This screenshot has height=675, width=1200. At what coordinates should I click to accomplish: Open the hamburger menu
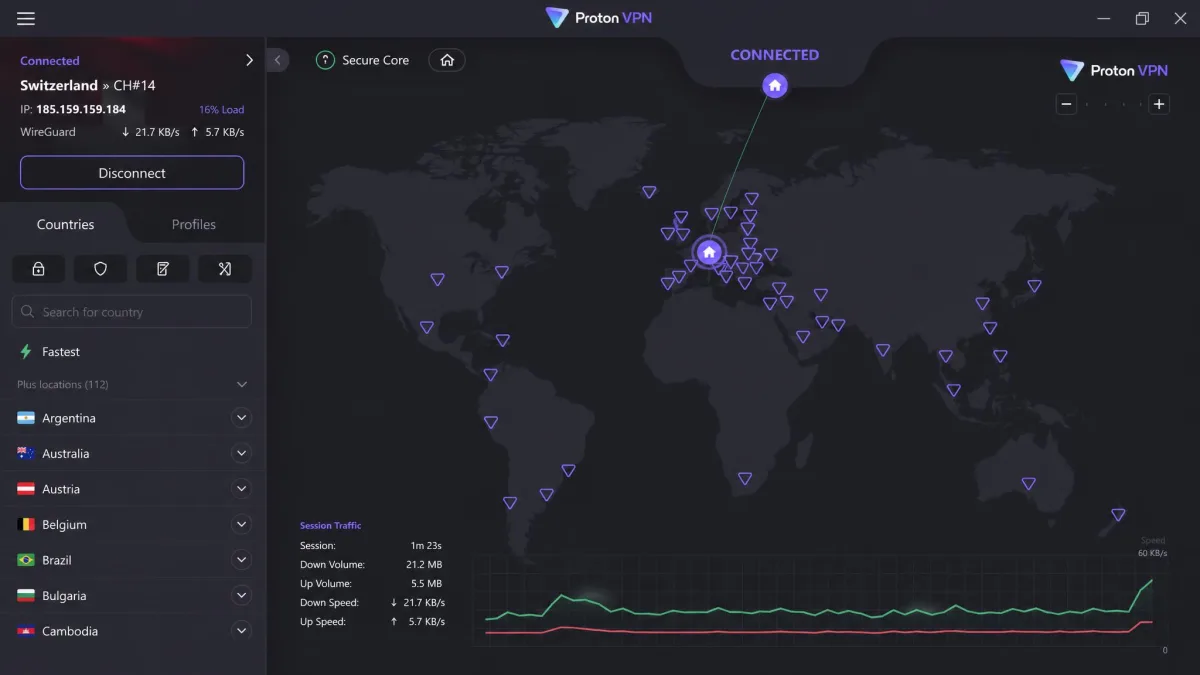pos(26,18)
